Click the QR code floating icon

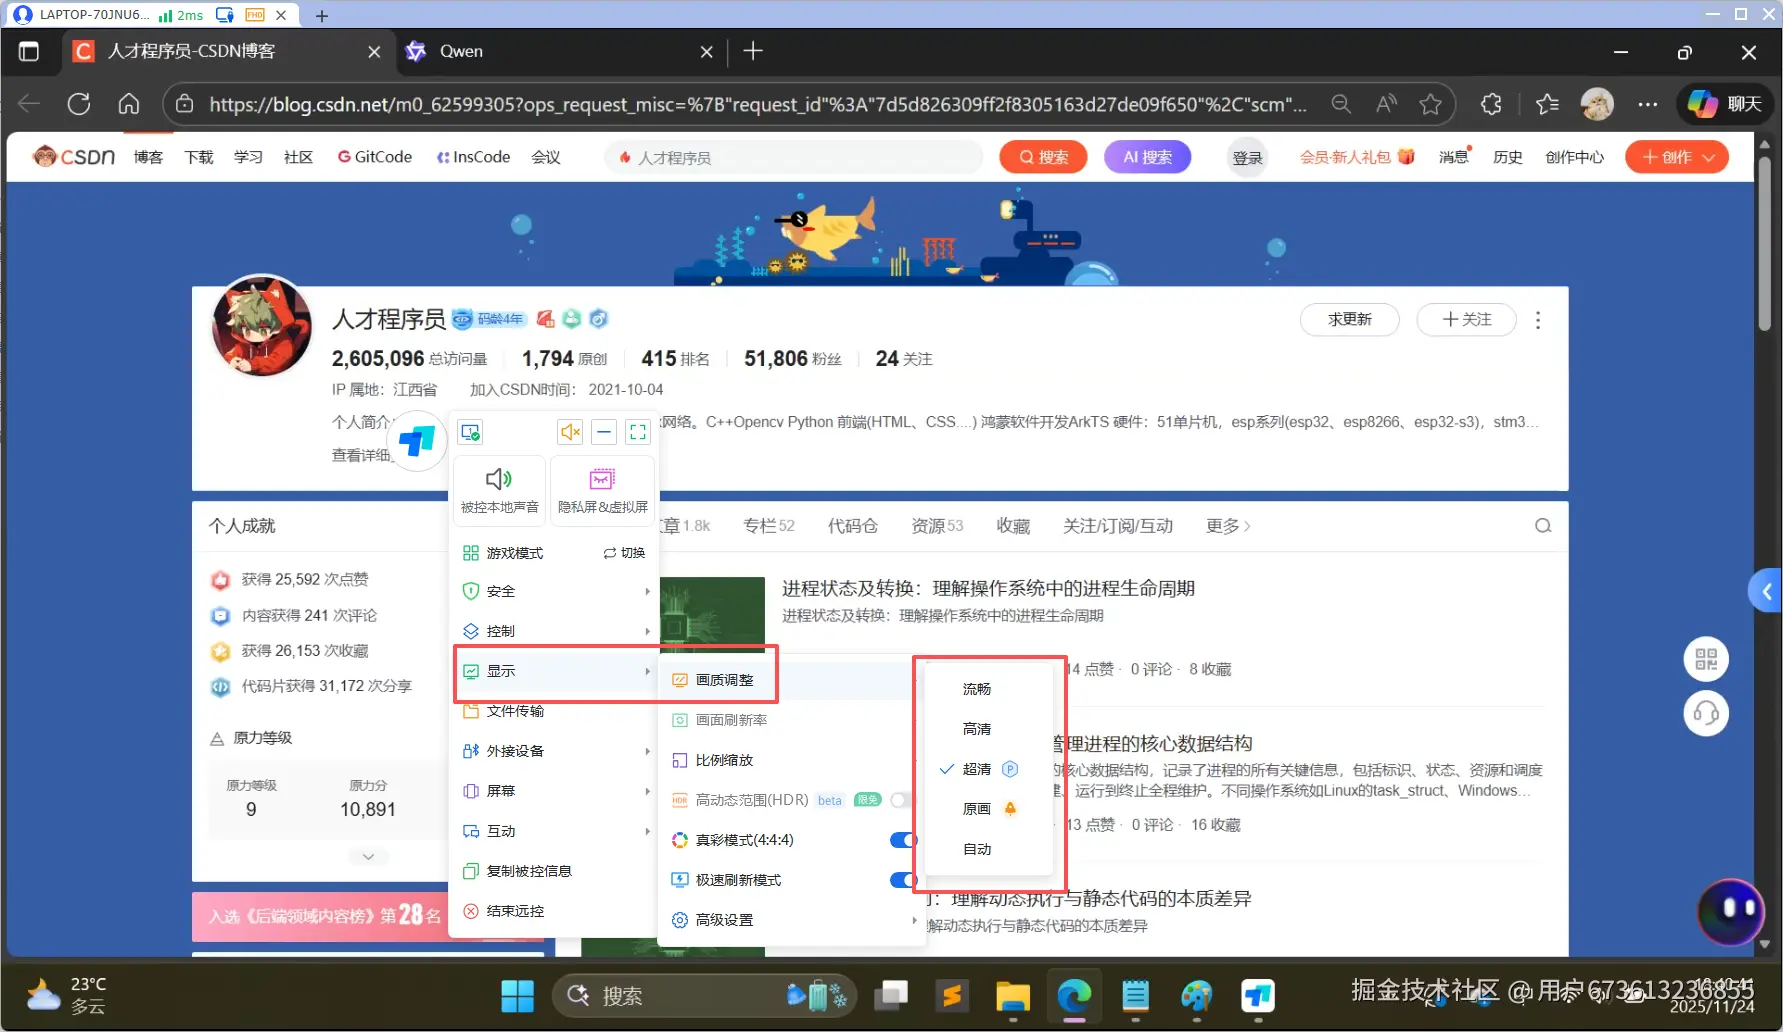pos(1706,659)
